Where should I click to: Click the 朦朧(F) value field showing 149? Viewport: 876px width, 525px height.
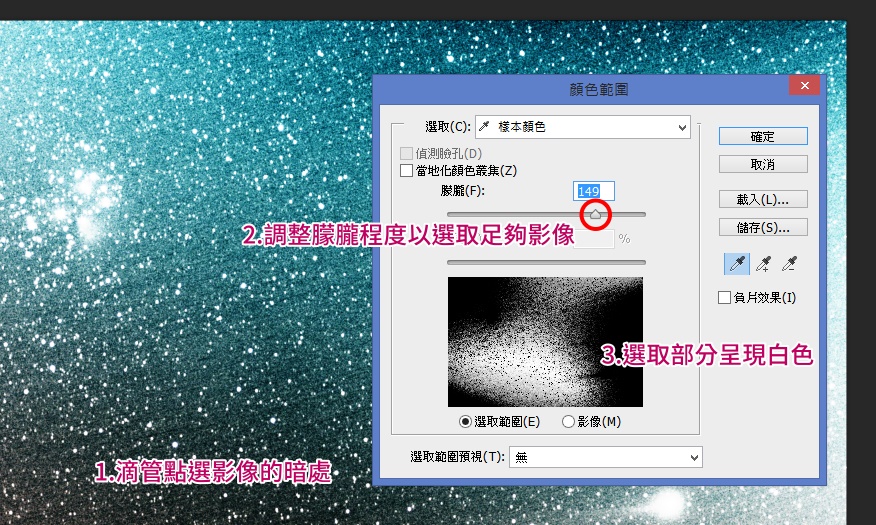click(594, 191)
